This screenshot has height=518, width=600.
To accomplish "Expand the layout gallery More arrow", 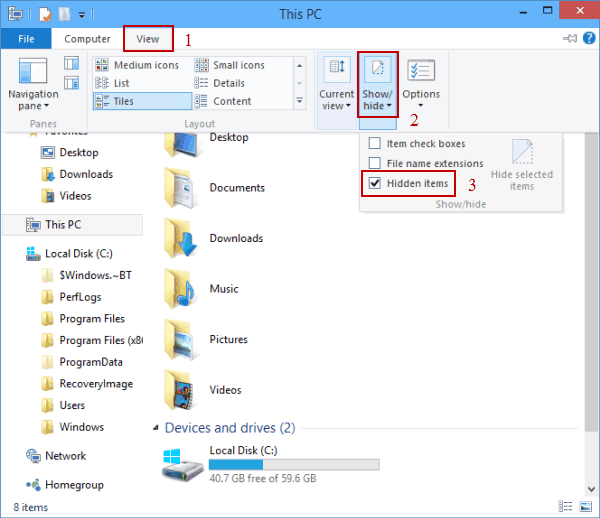I will 300,101.
